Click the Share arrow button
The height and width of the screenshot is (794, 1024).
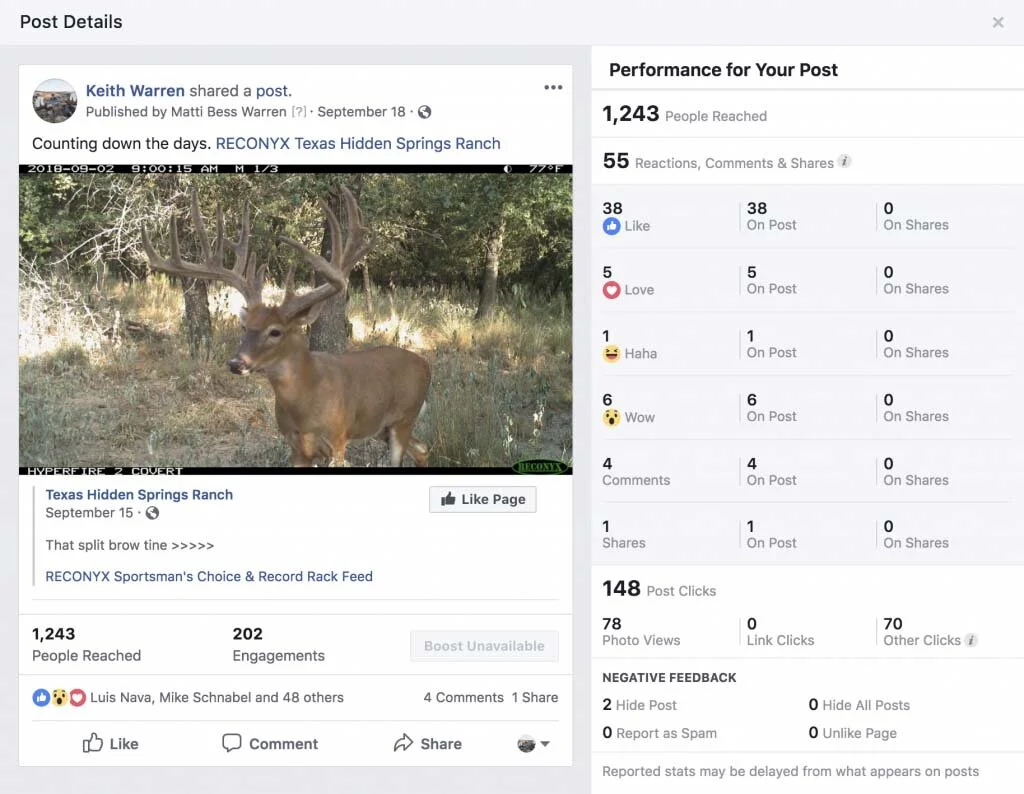click(428, 744)
